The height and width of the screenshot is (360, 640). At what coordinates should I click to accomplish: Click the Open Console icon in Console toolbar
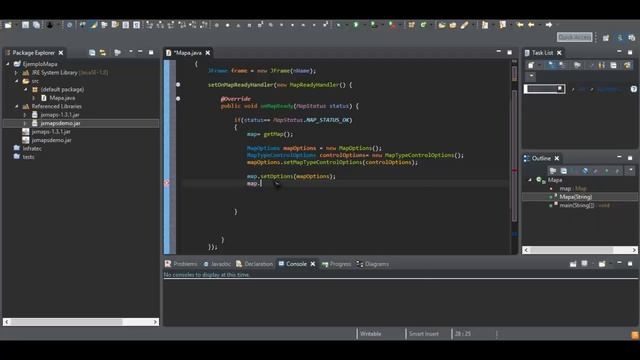pyautogui.click(x=602, y=264)
